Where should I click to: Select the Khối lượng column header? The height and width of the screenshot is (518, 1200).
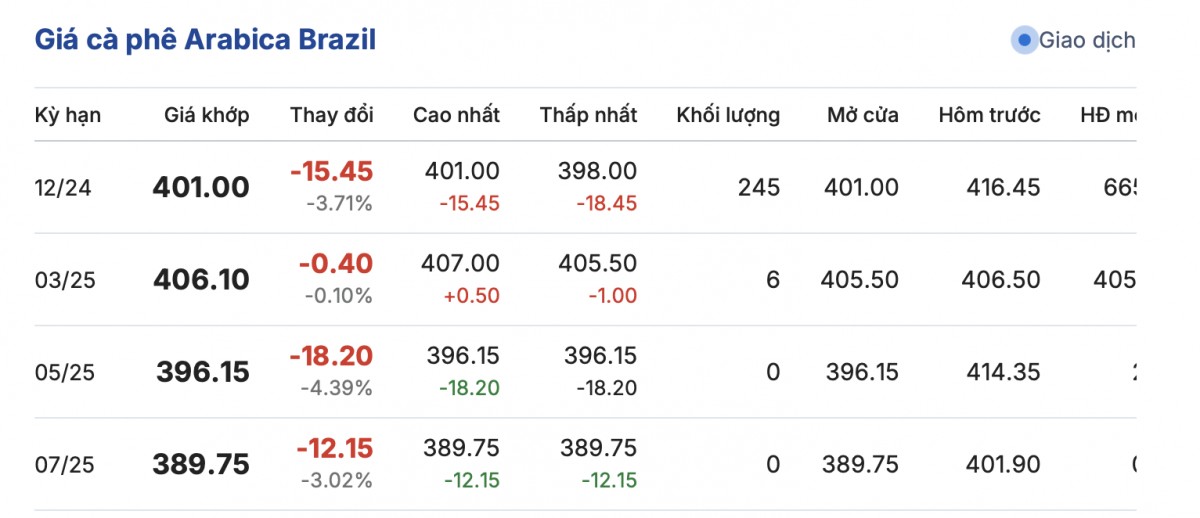tap(728, 115)
